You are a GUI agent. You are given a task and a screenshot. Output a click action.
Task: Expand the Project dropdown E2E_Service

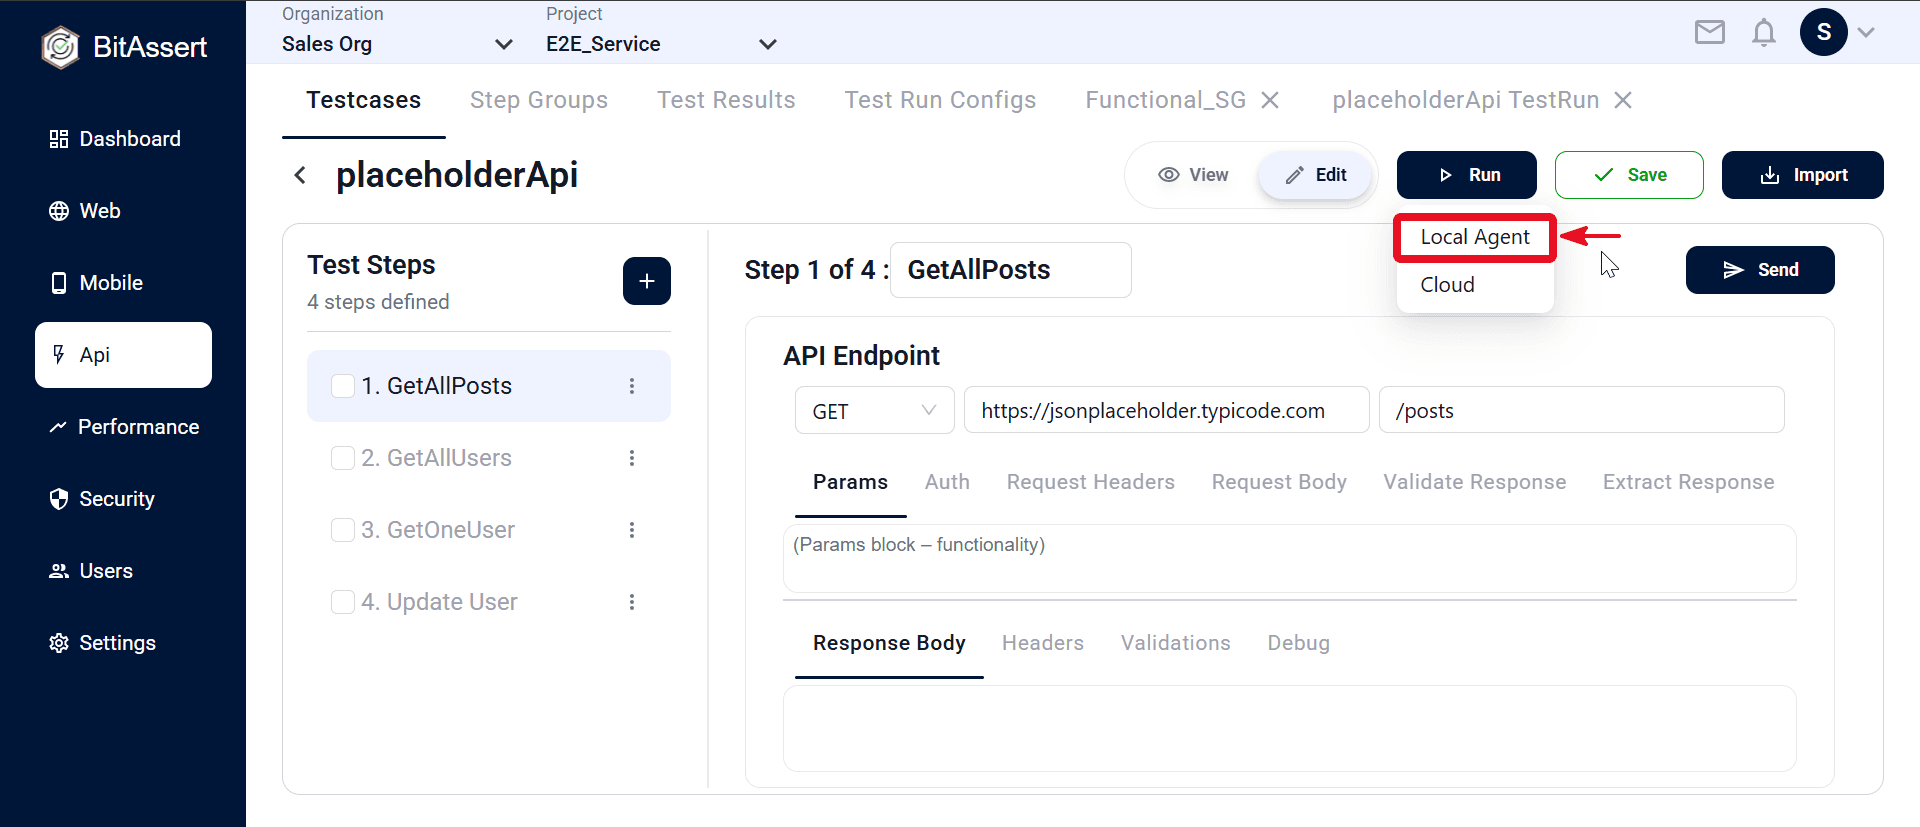point(661,44)
